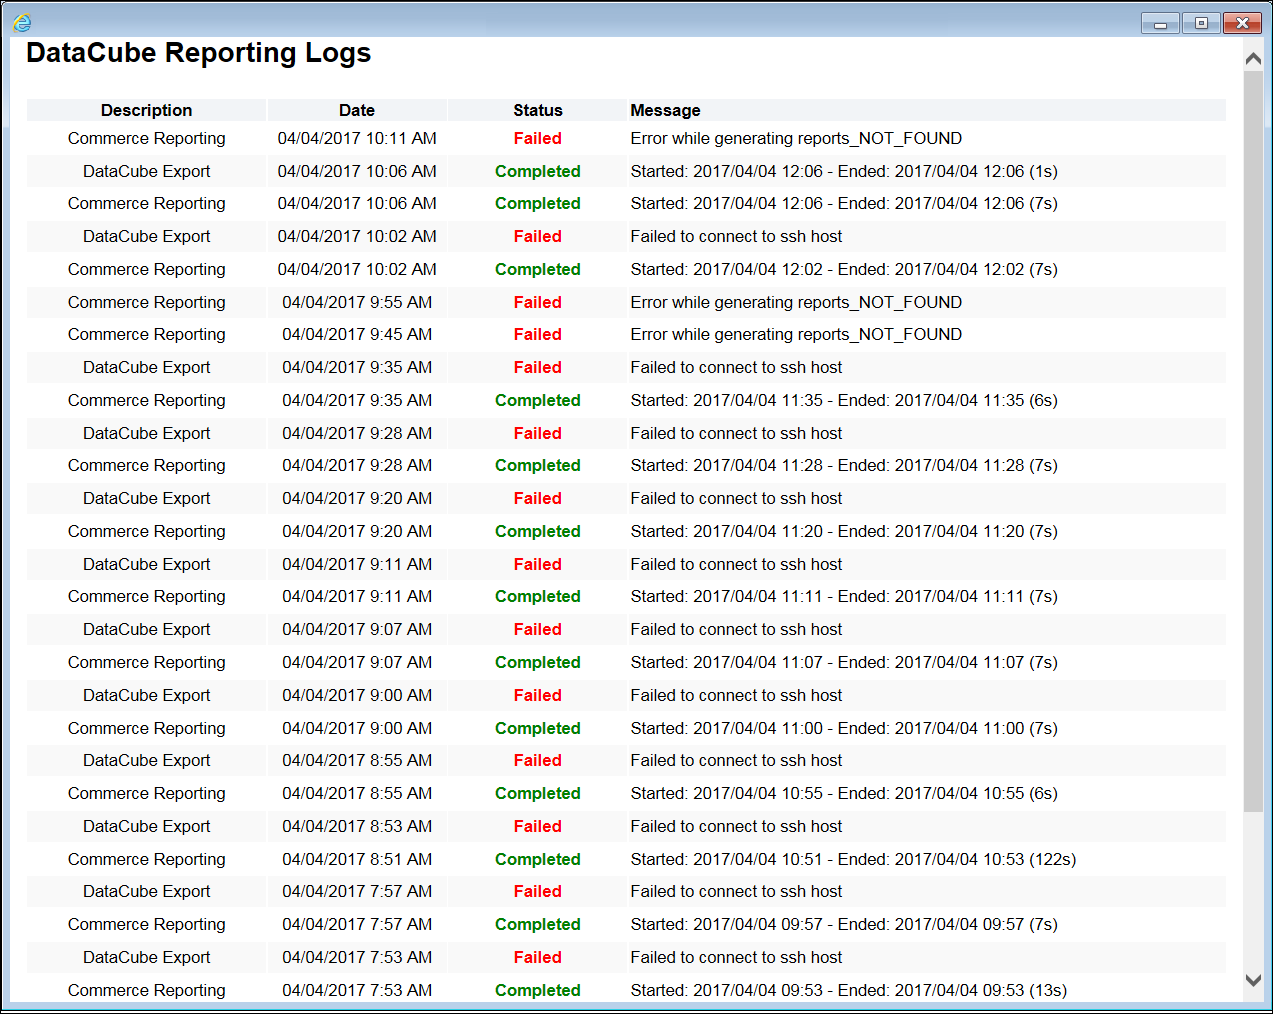Click NOT_FOUND error message at 9:45 AM
Screen dimensions: 1273x1014
coord(796,334)
